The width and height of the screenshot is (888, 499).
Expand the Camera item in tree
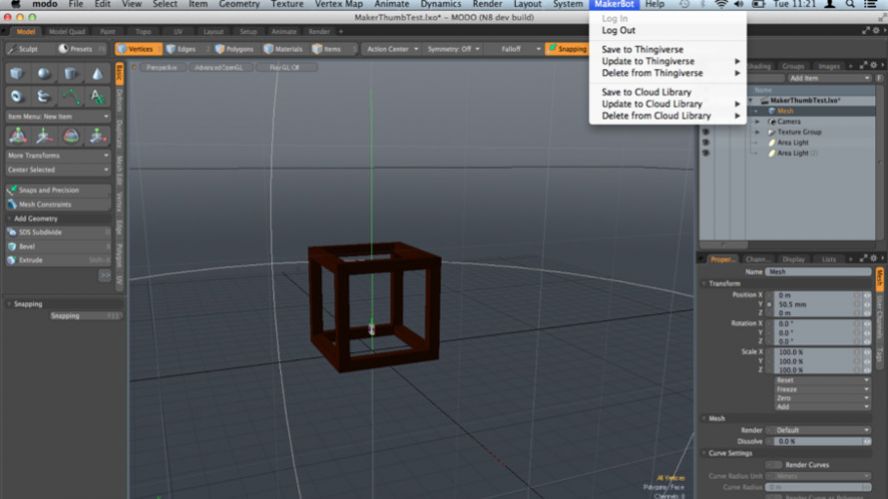[758, 122]
